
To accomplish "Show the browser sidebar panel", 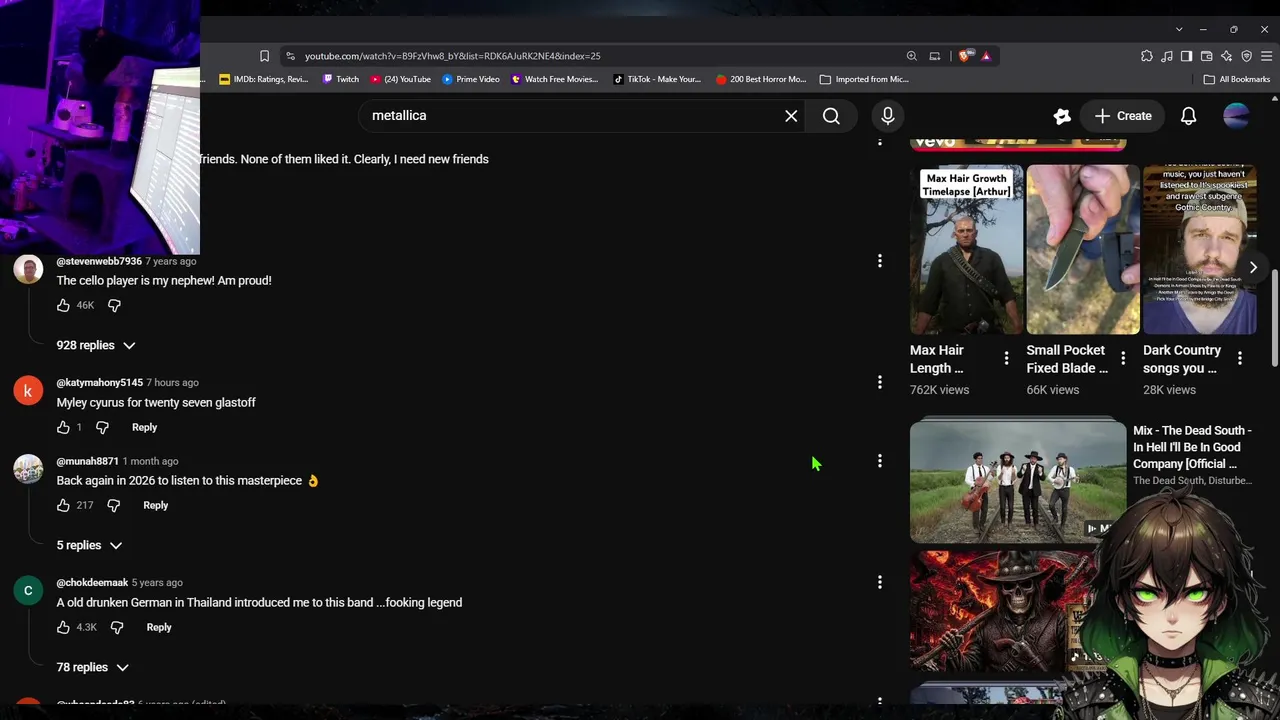I will pos(1187,56).
